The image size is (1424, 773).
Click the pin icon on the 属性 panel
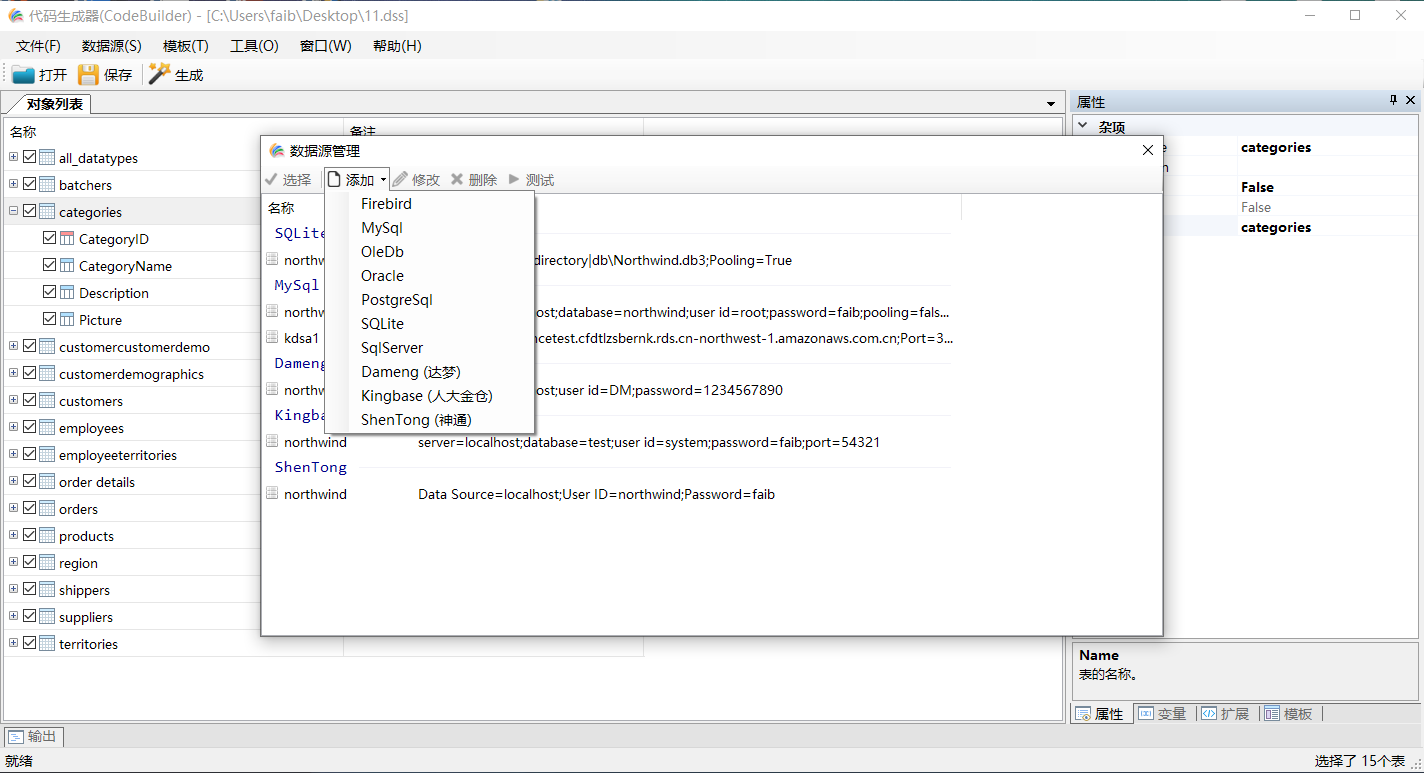[1392, 100]
